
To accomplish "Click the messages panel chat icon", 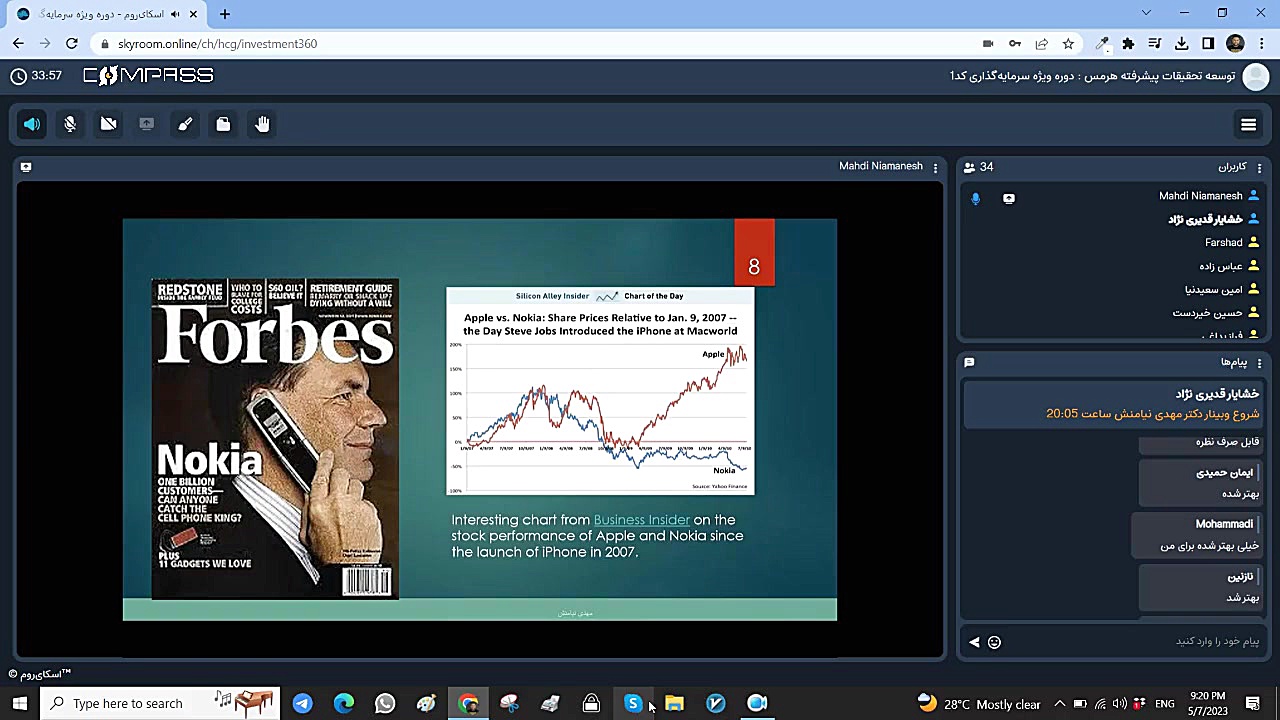I will (969, 362).
